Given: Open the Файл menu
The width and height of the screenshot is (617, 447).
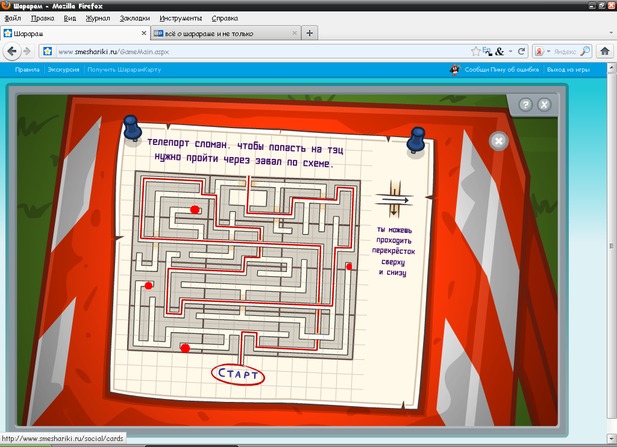Looking at the screenshot, I should coord(13,18).
